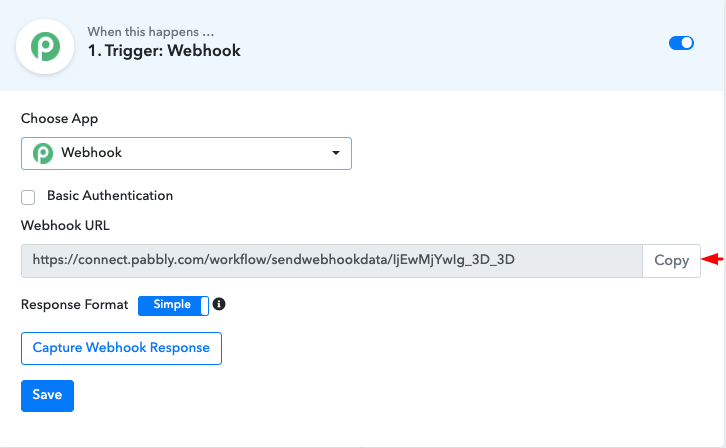Click the 'Response Format' label
The image size is (726, 448).
[75, 305]
